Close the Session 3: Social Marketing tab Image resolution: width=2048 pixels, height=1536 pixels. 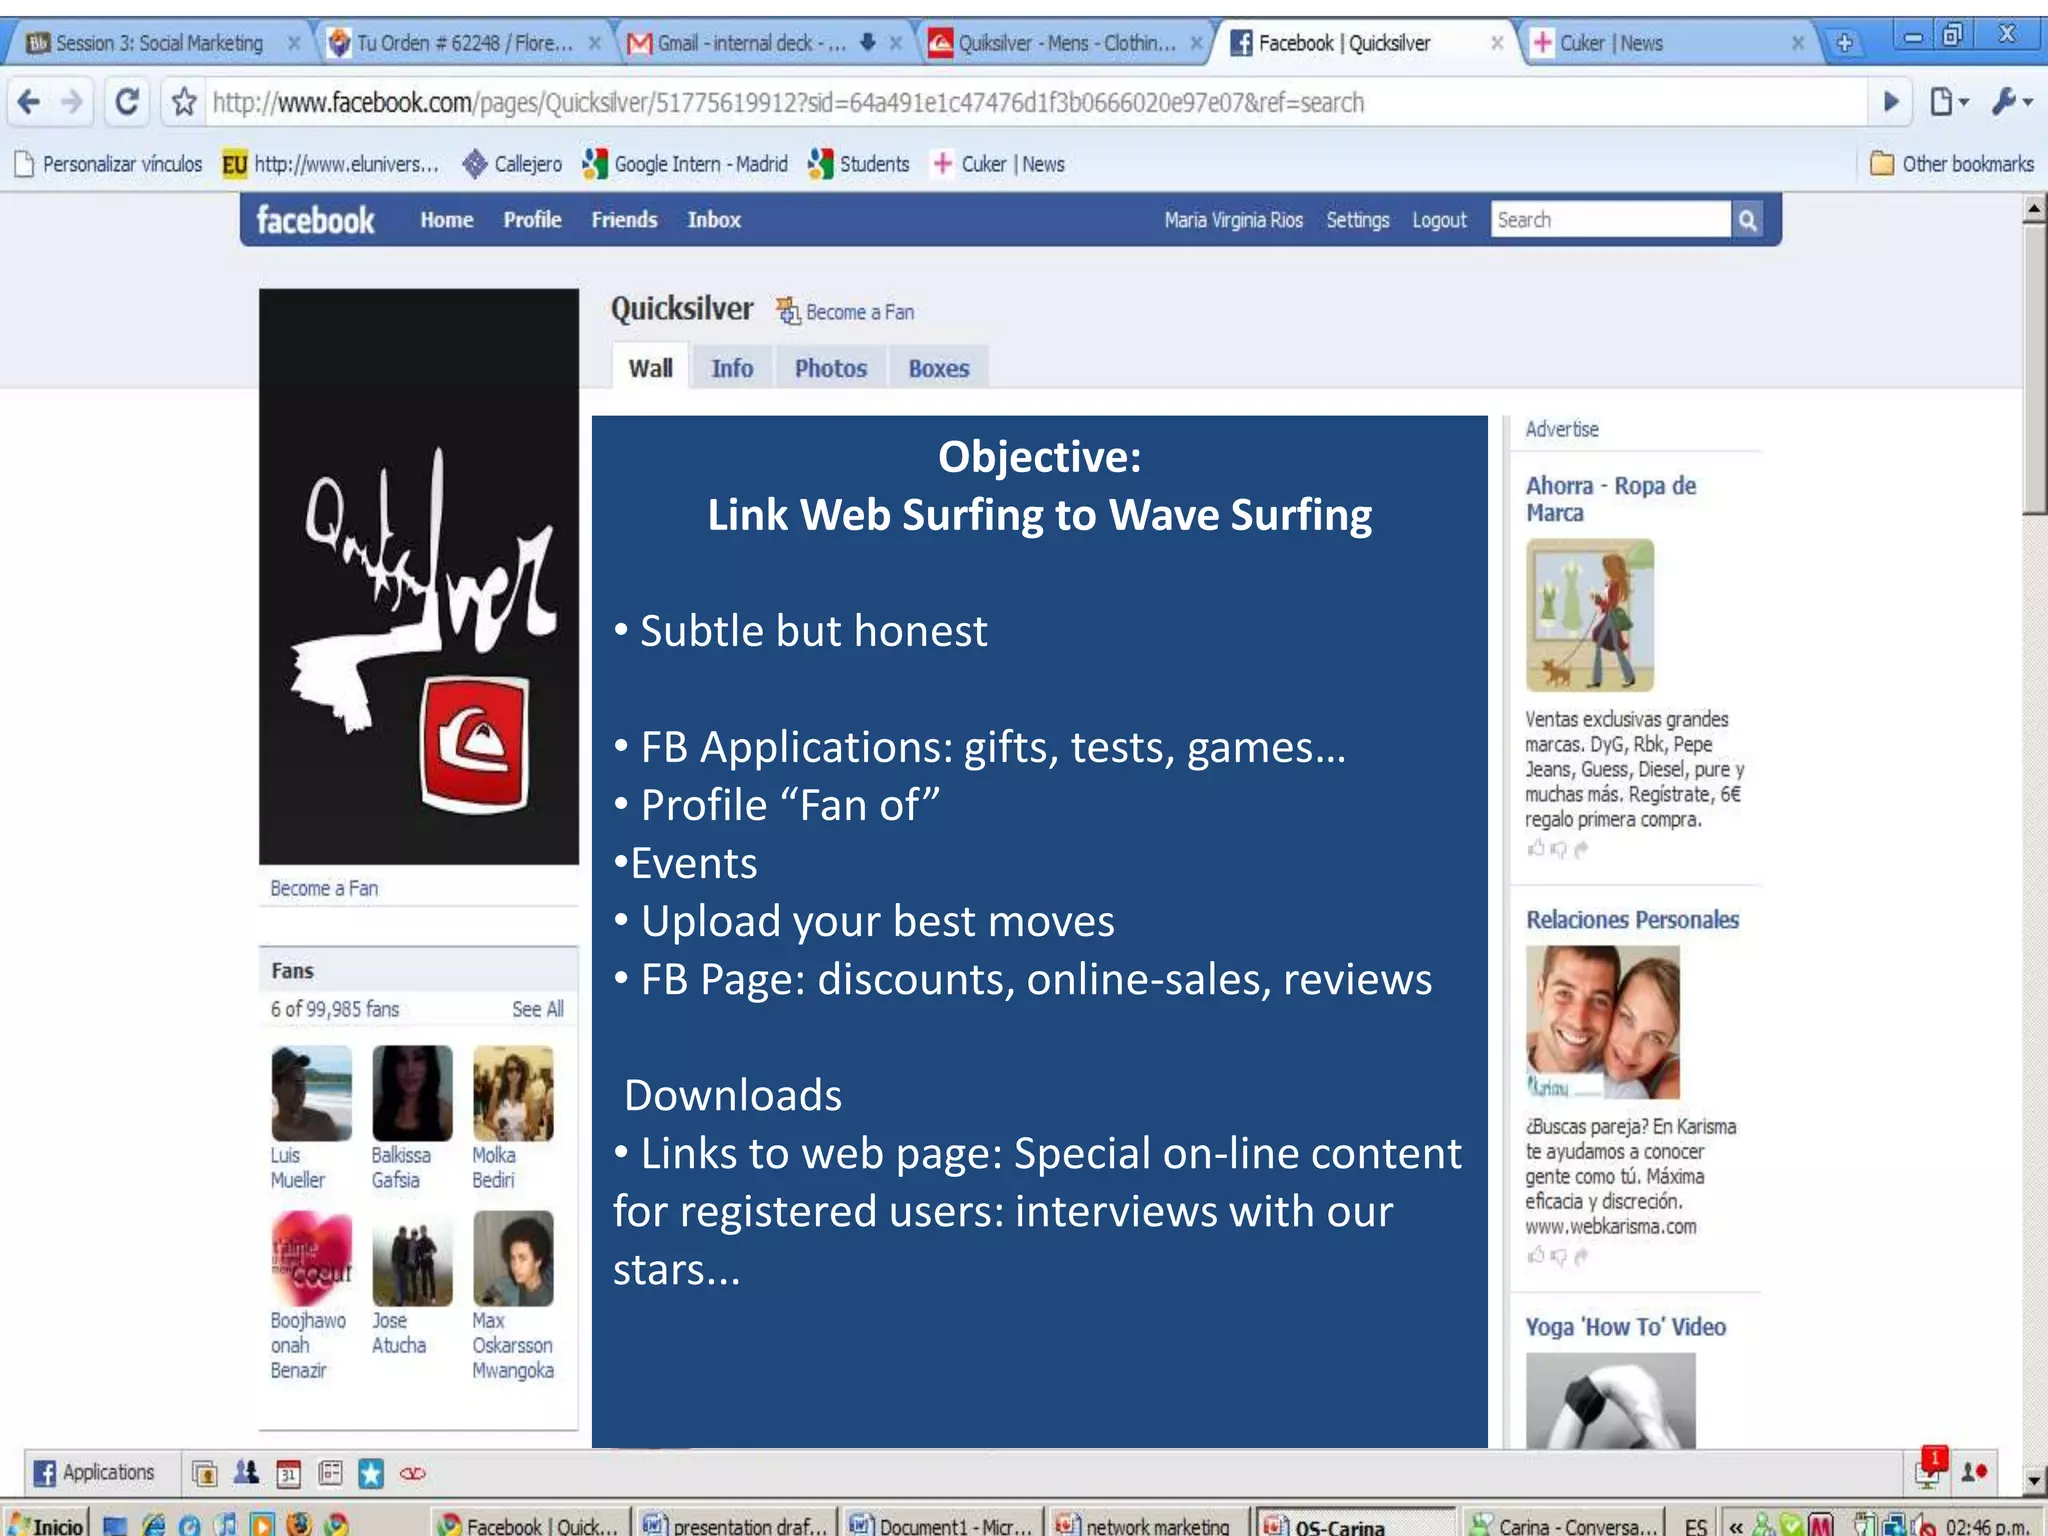(294, 43)
